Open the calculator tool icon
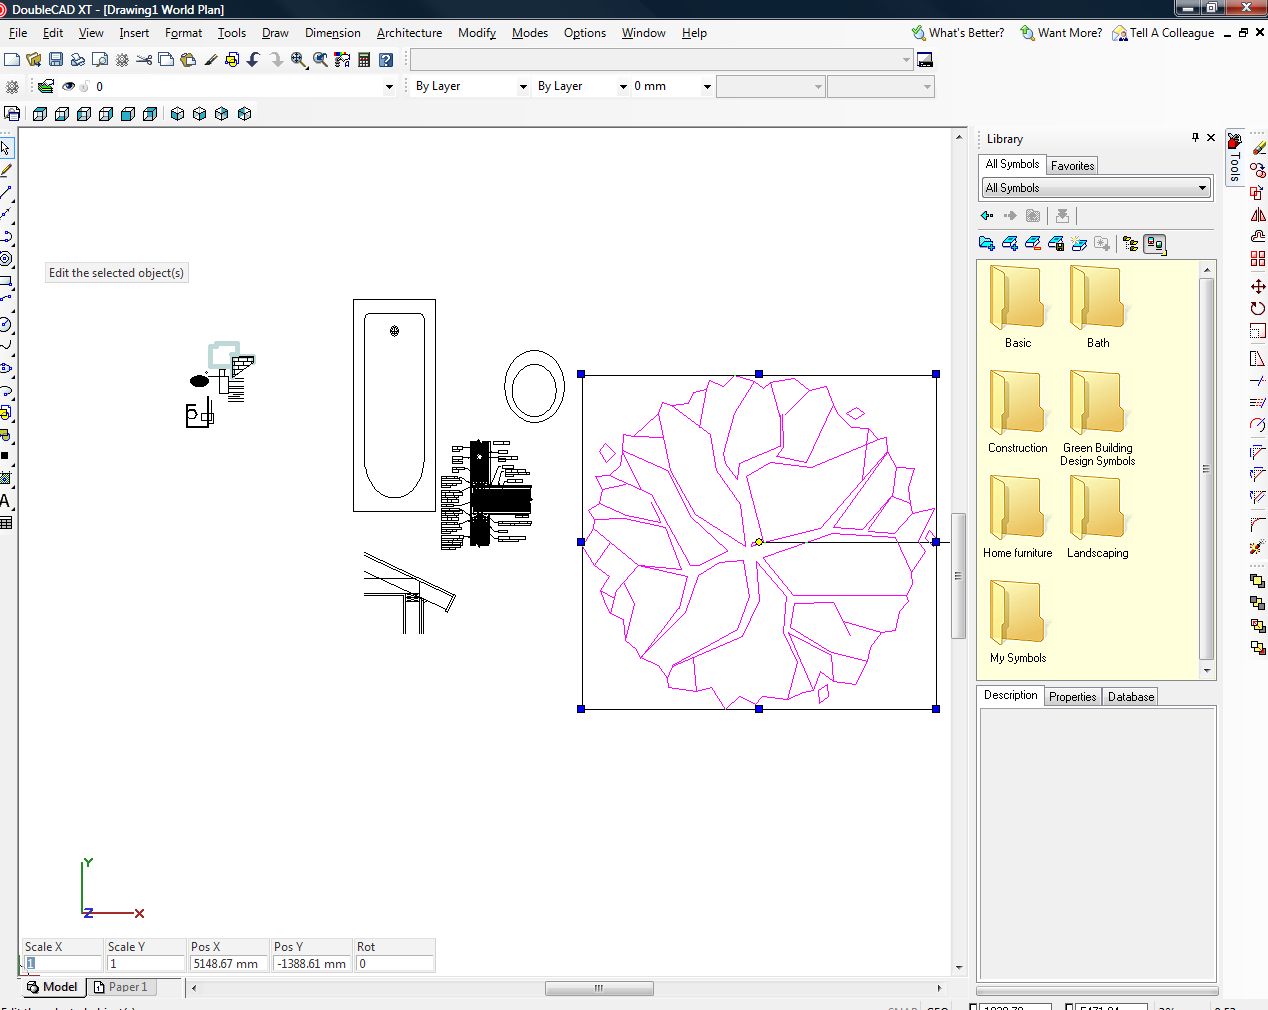The image size is (1268, 1010). [x=364, y=60]
